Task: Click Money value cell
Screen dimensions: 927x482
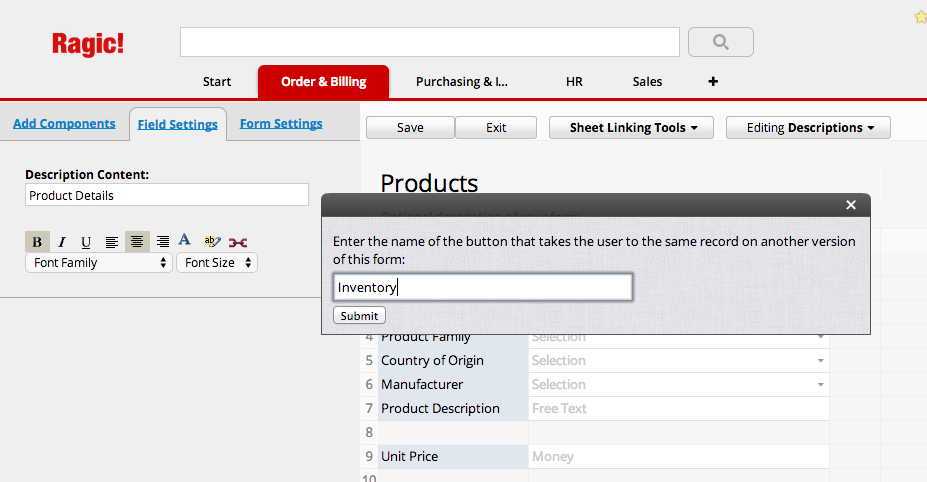Action: coord(678,457)
